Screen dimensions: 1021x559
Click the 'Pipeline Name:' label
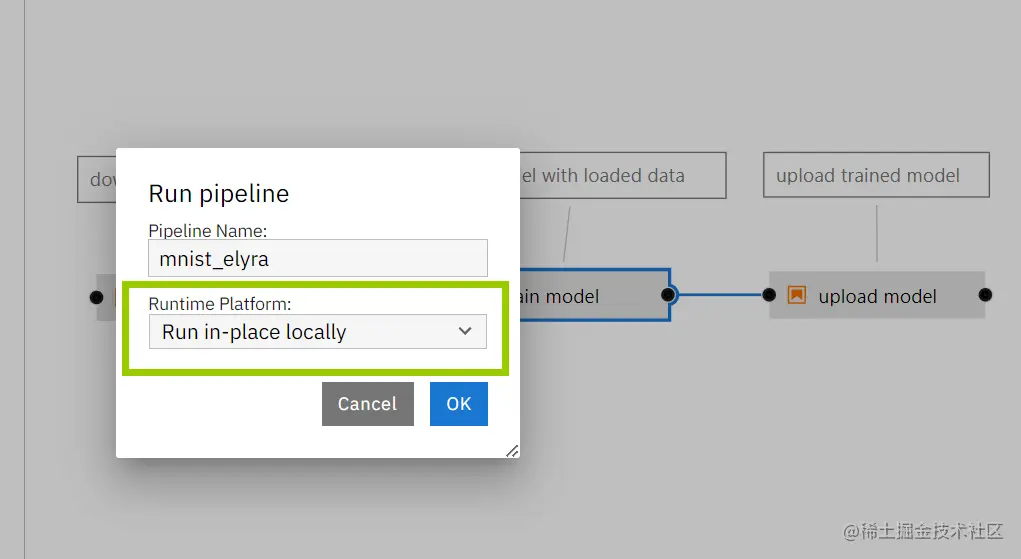(x=208, y=230)
